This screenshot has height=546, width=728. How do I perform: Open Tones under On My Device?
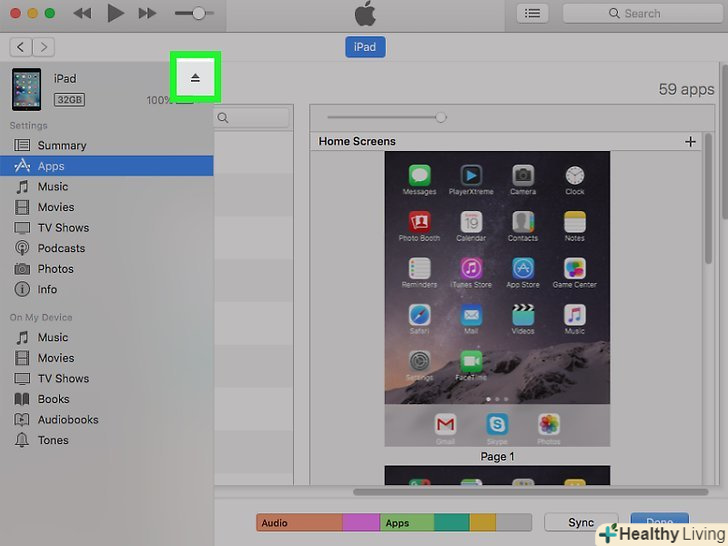pyautogui.click(x=53, y=440)
